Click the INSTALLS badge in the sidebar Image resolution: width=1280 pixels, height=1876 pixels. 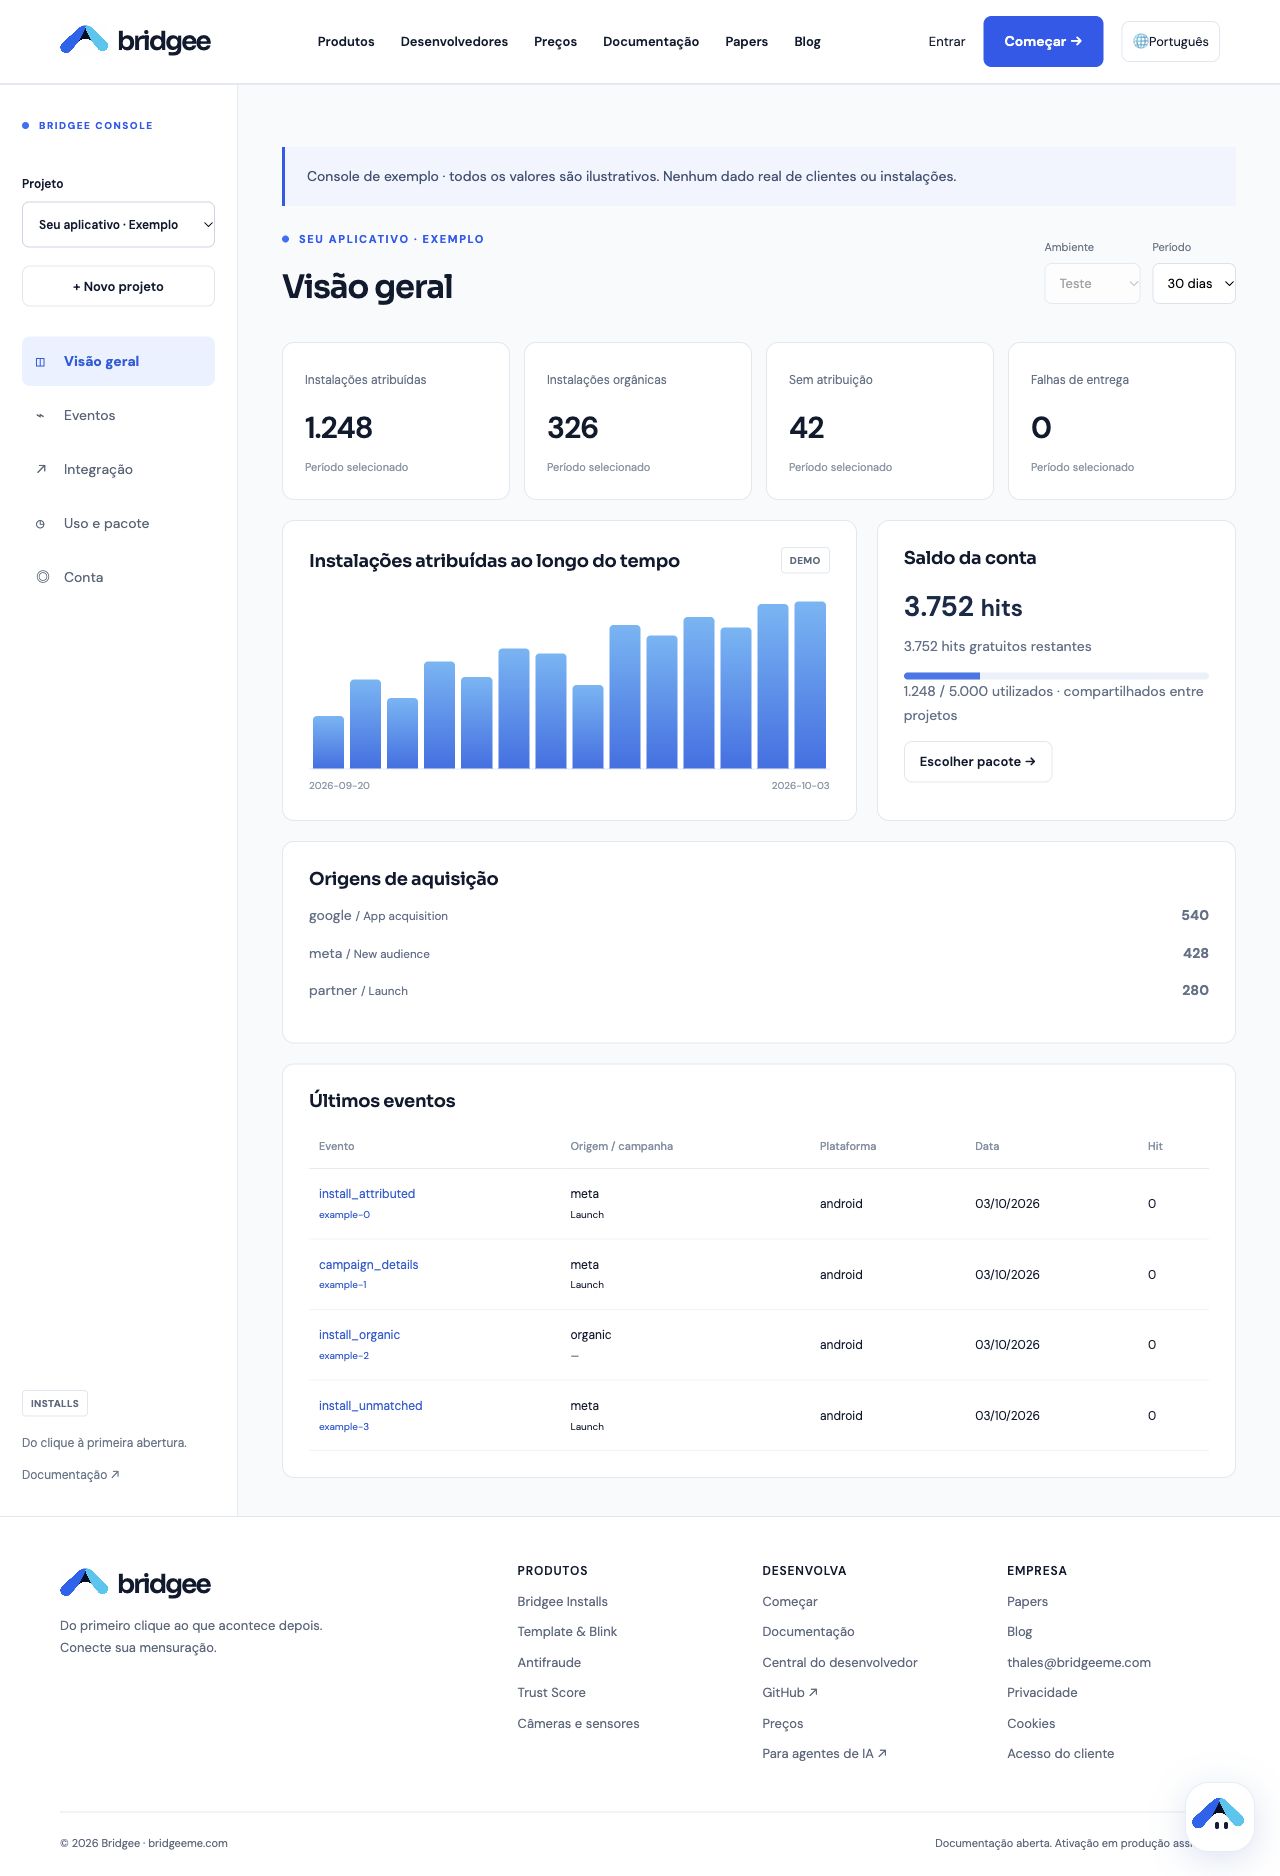(55, 1404)
